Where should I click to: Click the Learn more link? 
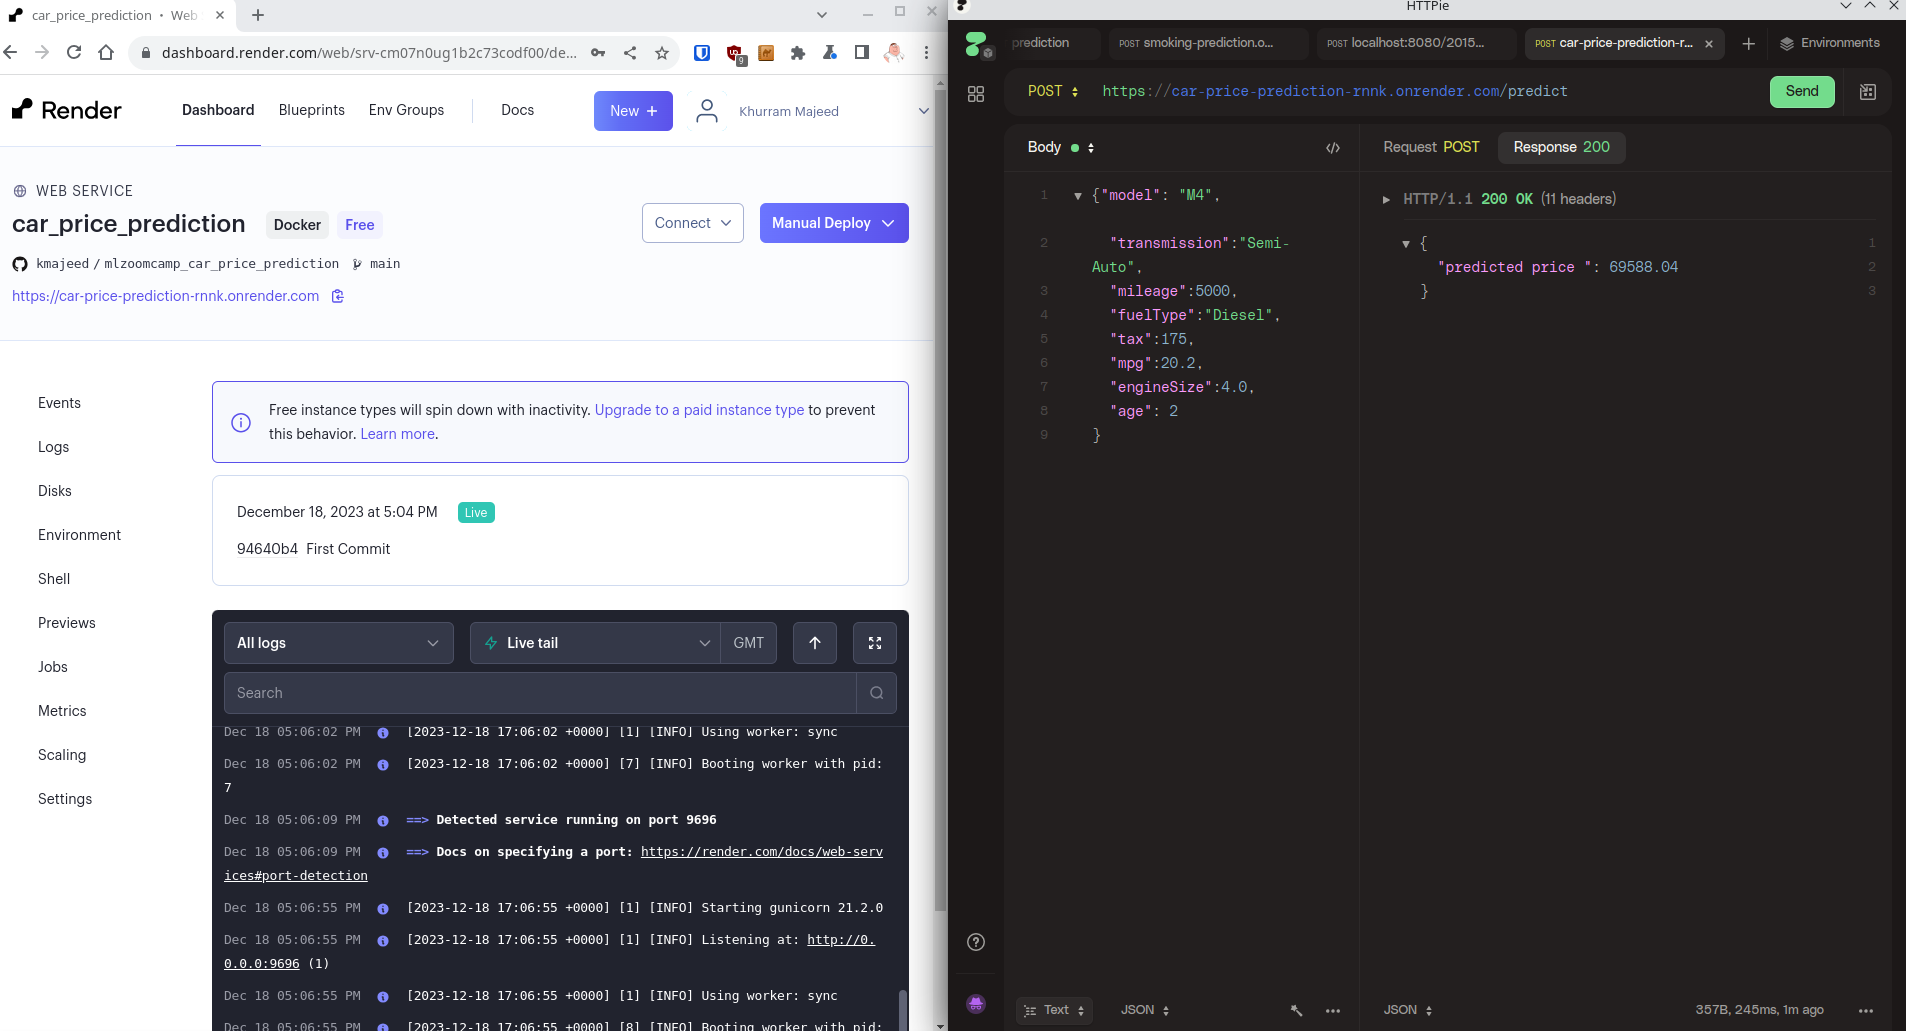tap(397, 434)
